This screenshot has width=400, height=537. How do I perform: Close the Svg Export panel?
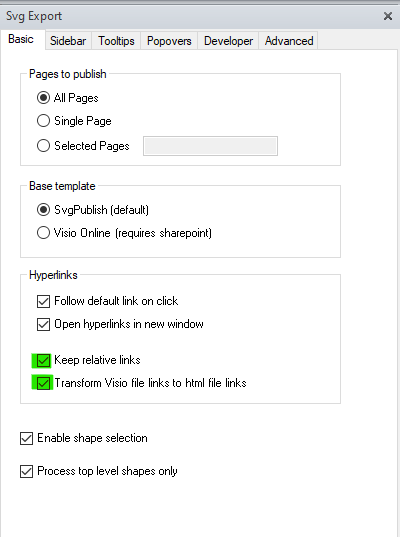[388, 16]
